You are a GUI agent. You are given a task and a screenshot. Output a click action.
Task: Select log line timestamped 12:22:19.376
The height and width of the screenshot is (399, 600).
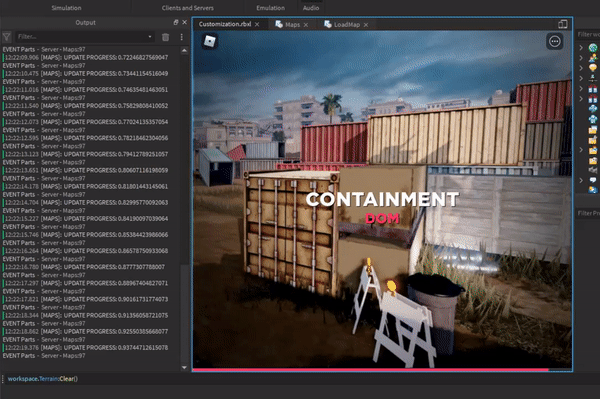click(86, 348)
